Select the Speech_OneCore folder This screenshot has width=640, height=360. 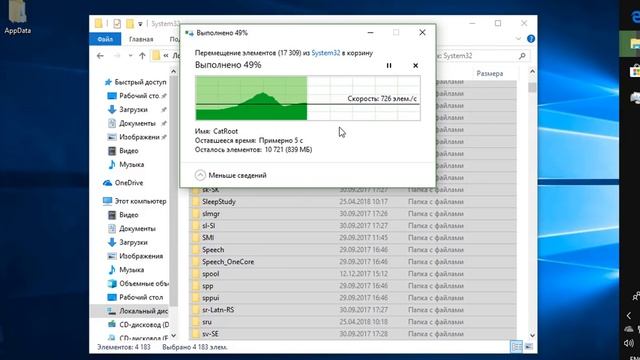(228, 262)
